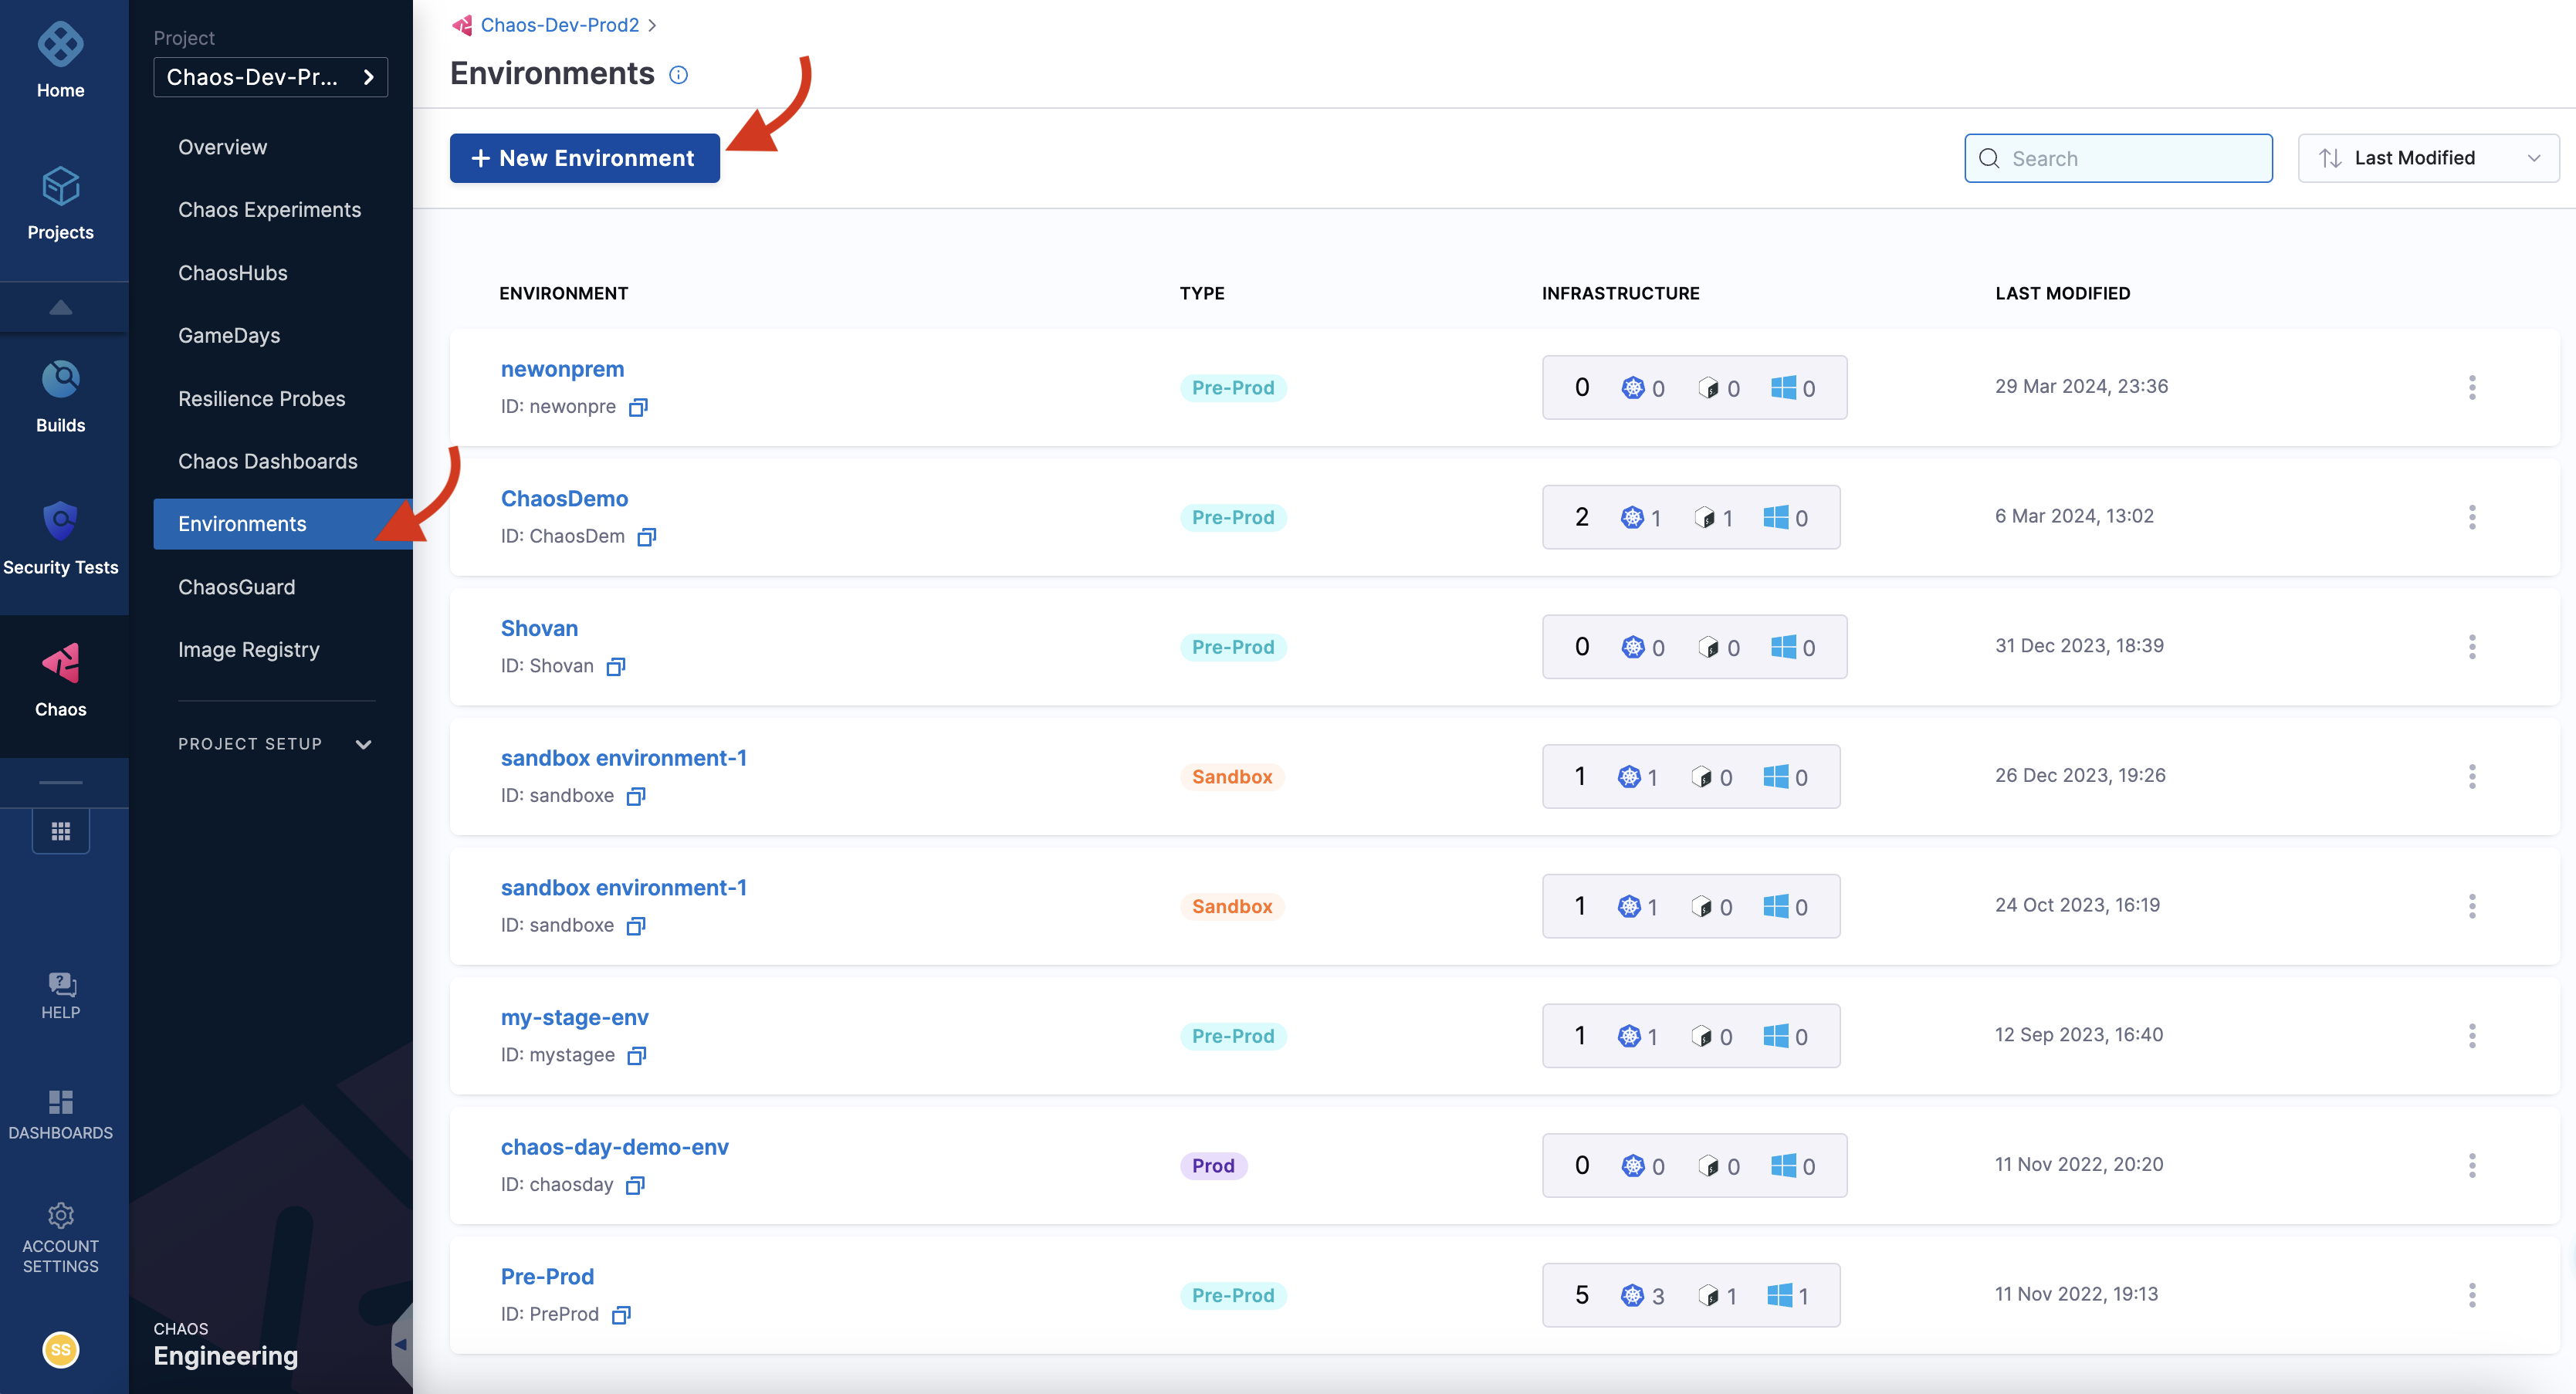Viewport: 2576px width, 1394px height.
Task: Copy the chaosday environment ID
Action: click(635, 1185)
